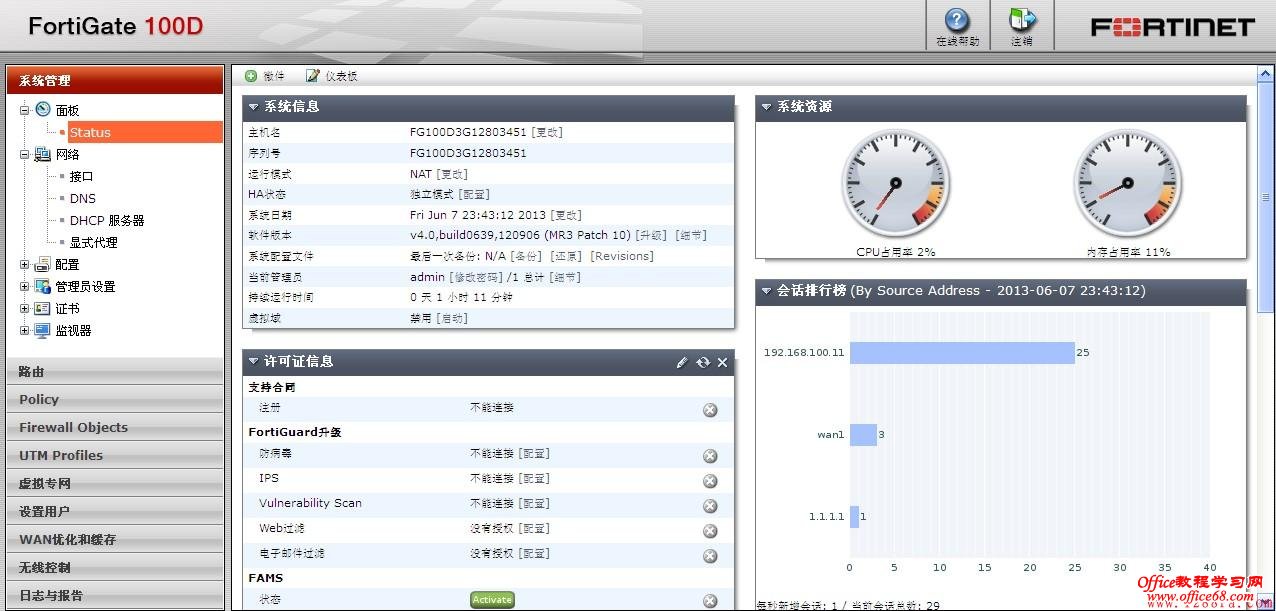Viewport: 1276px width, 611px height.
Task: Click the logout icon in header
Action: tap(1022, 20)
